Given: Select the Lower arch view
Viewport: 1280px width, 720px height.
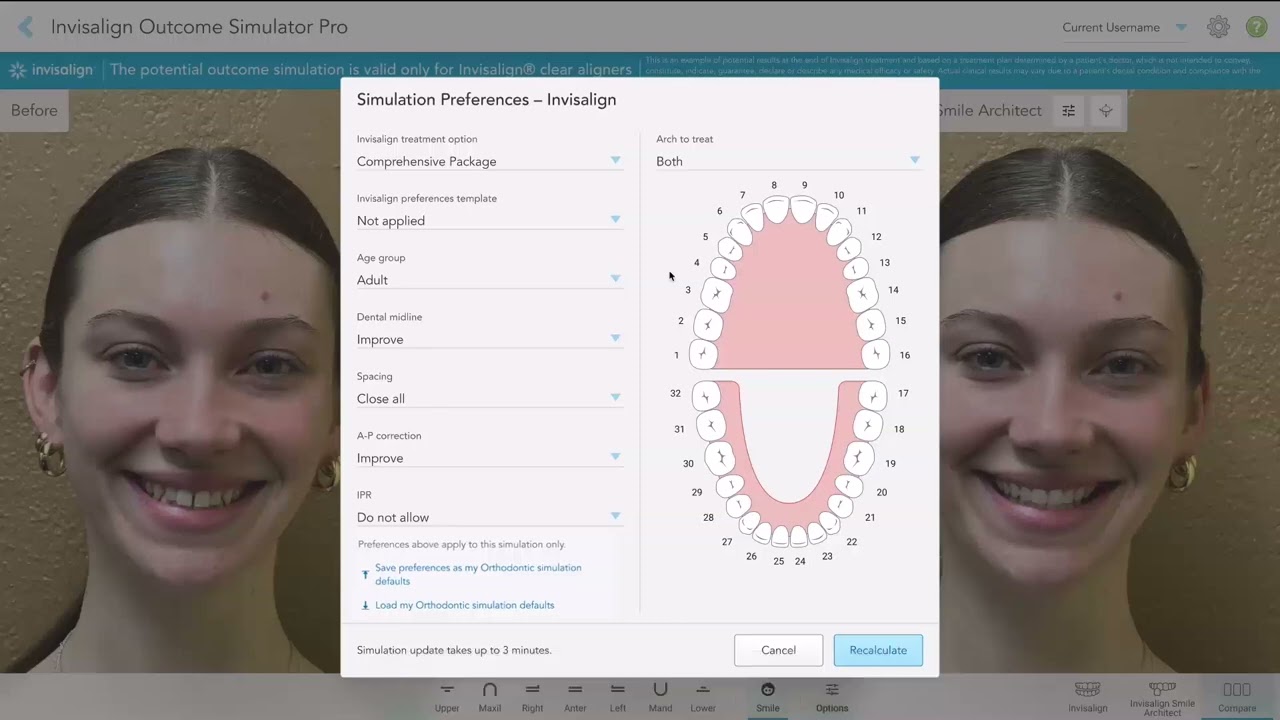Looking at the screenshot, I should (x=703, y=697).
